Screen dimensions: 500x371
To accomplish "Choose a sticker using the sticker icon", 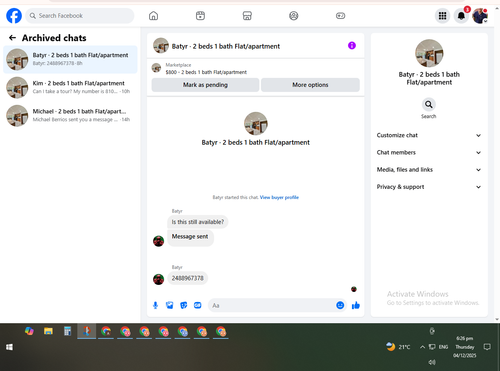I will point(183,305).
